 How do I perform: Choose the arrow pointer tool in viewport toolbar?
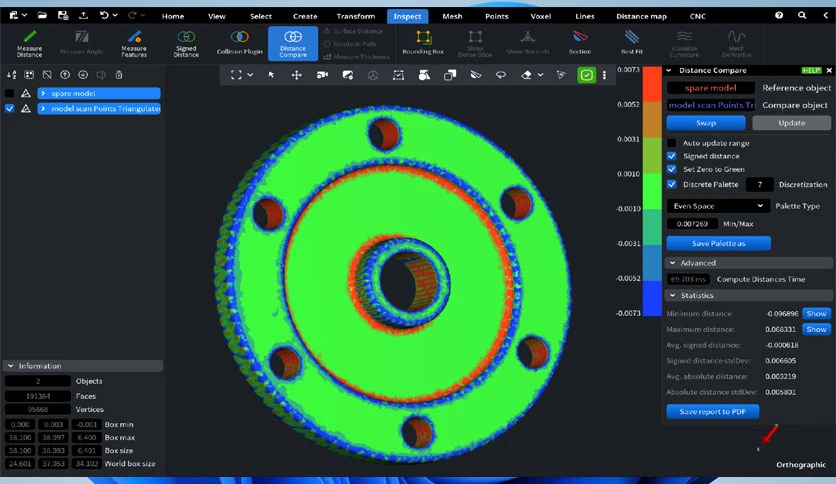tap(271, 75)
